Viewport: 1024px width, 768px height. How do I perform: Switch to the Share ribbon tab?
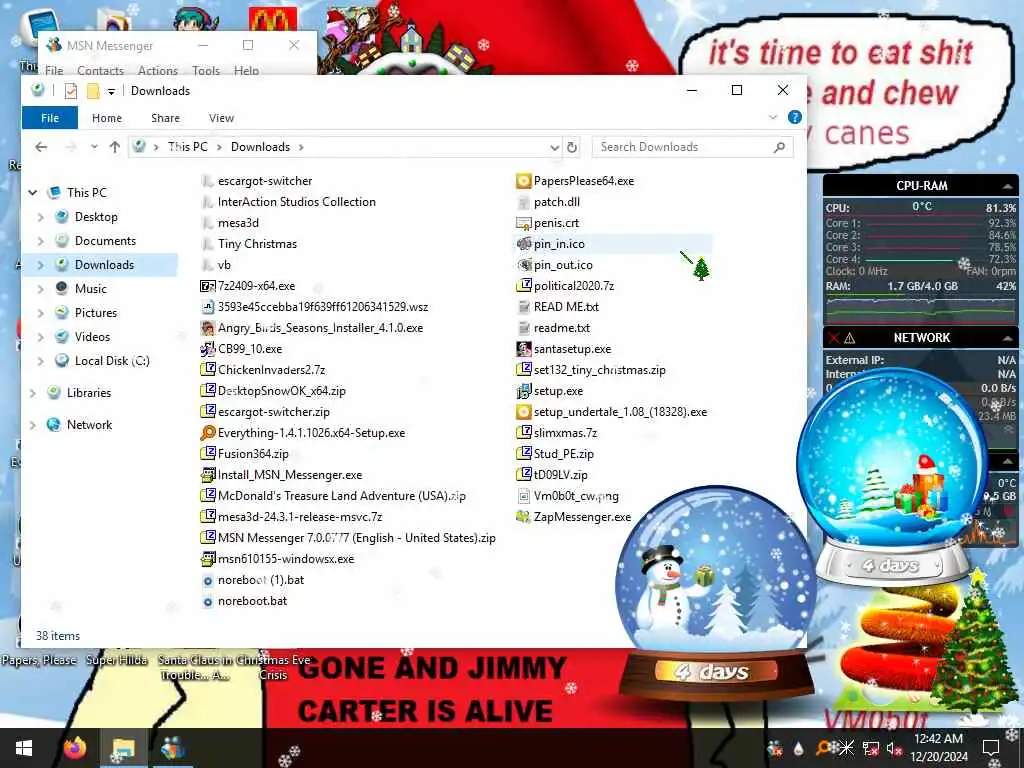165,118
